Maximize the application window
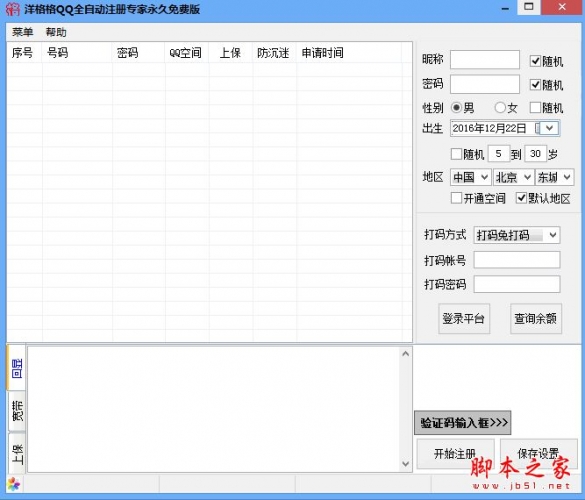 point(529,7)
